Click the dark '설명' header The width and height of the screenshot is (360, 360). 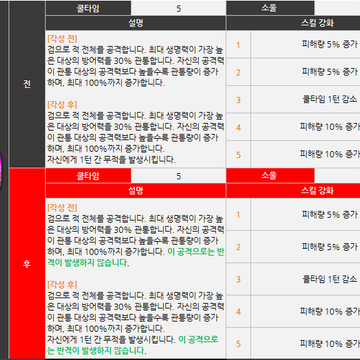coord(136,23)
